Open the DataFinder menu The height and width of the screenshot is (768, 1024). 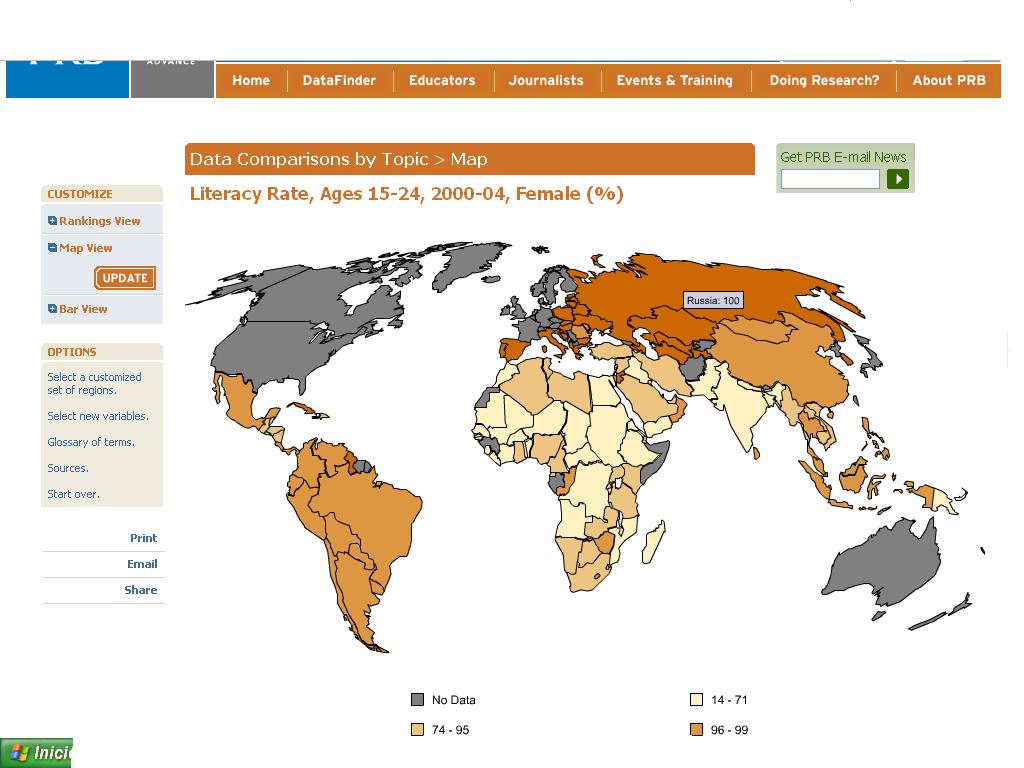[339, 80]
